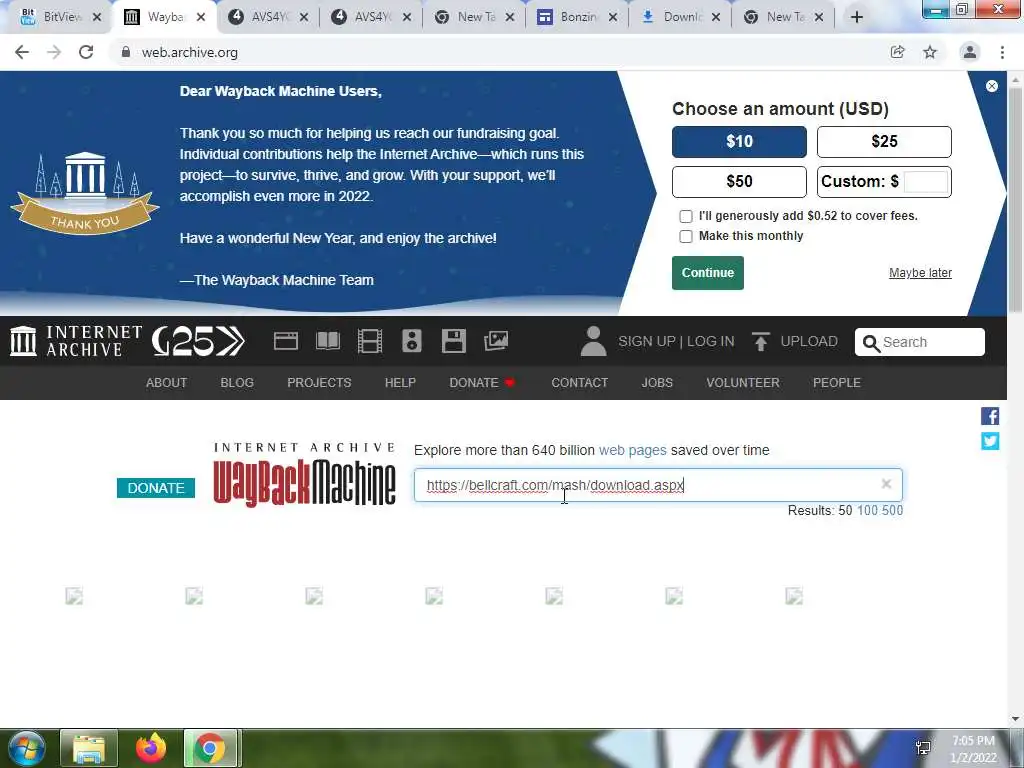Clear the Wayback URL field

coord(886,484)
